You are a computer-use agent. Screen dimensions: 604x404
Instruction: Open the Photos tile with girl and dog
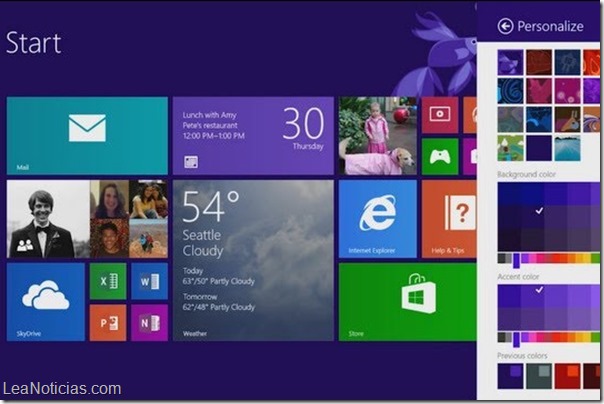click(x=378, y=136)
